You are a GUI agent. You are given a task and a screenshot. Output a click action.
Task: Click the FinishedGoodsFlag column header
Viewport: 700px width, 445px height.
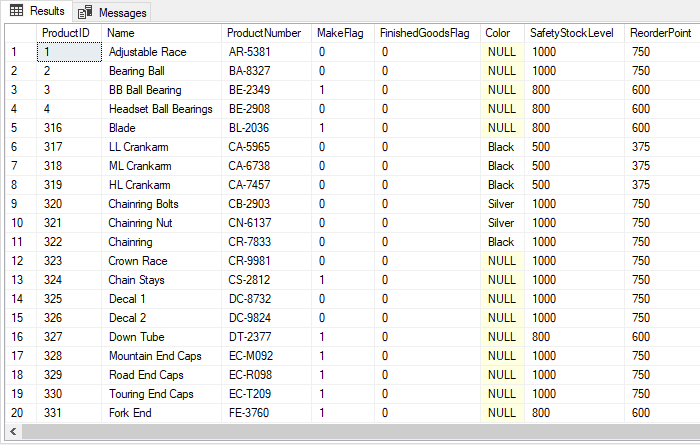click(425, 33)
